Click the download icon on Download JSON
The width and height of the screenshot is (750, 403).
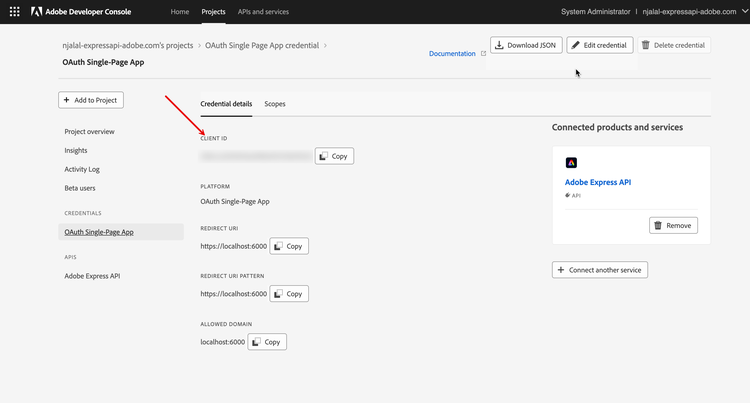coord(499,45)
